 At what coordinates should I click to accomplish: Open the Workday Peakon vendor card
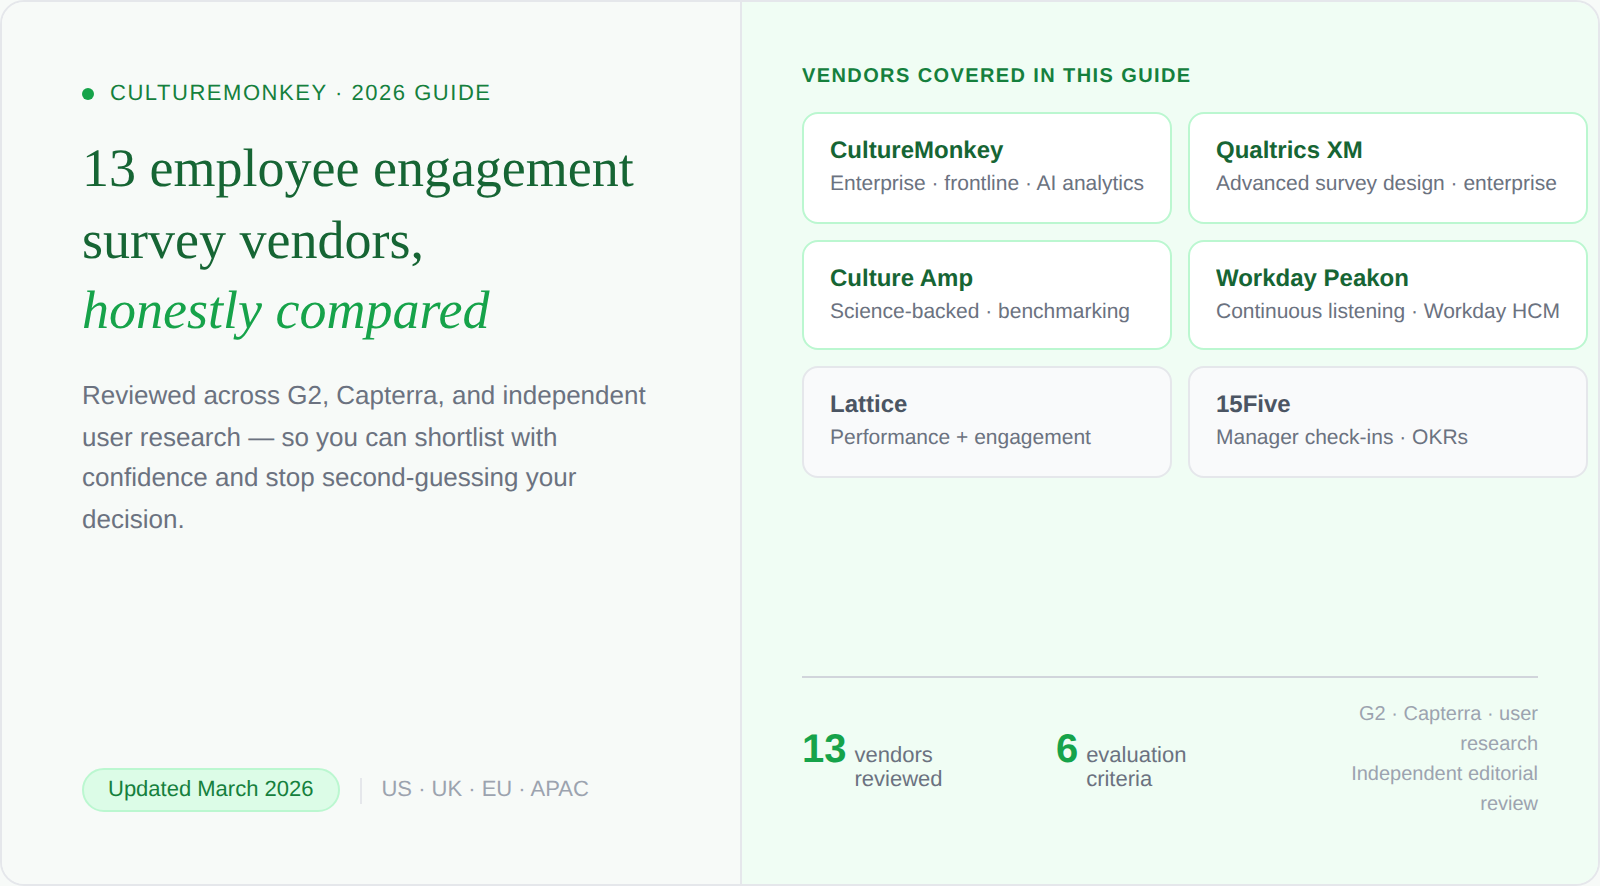click(1386, 295)
